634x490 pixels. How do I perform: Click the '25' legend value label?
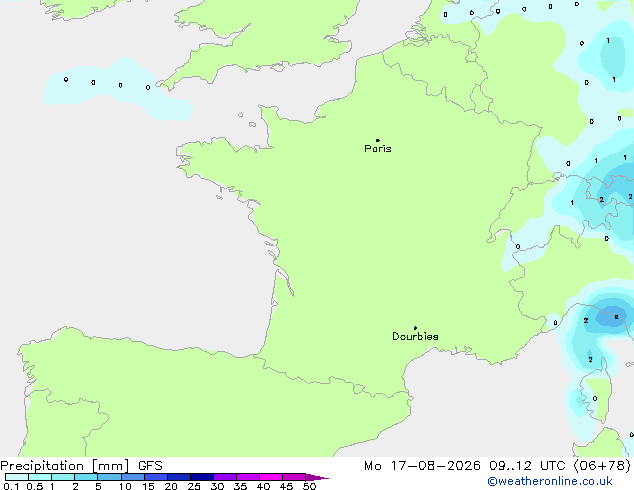coord(194,486)
